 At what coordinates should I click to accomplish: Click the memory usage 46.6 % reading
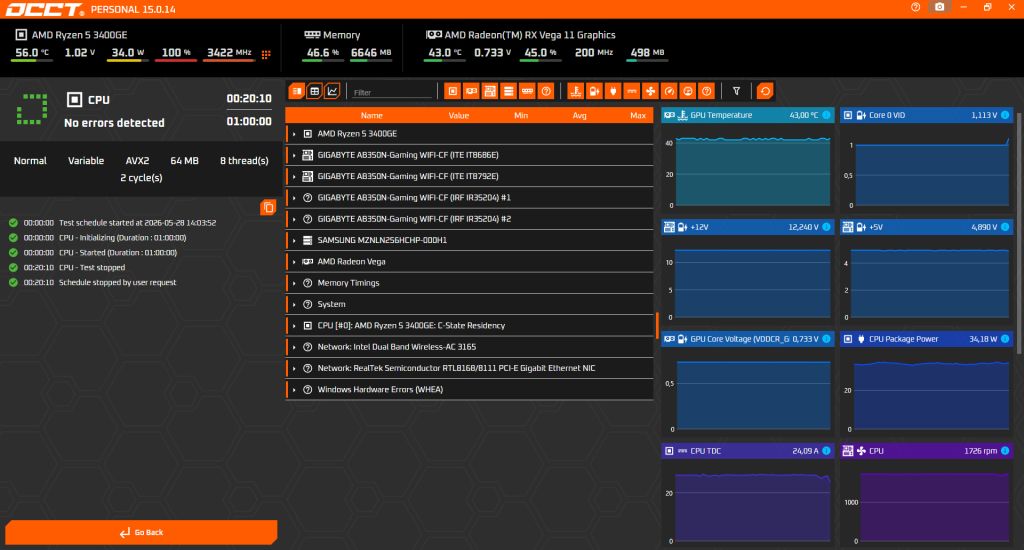tap(323, 53)
